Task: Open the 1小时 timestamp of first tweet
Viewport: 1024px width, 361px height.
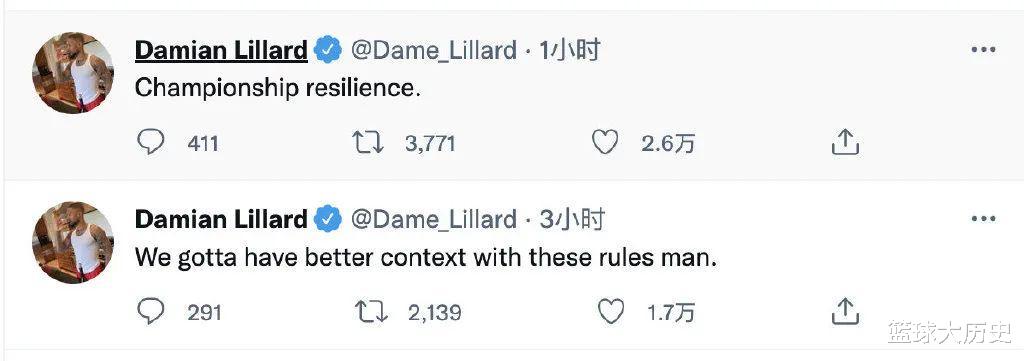Action: click(569, 50)
